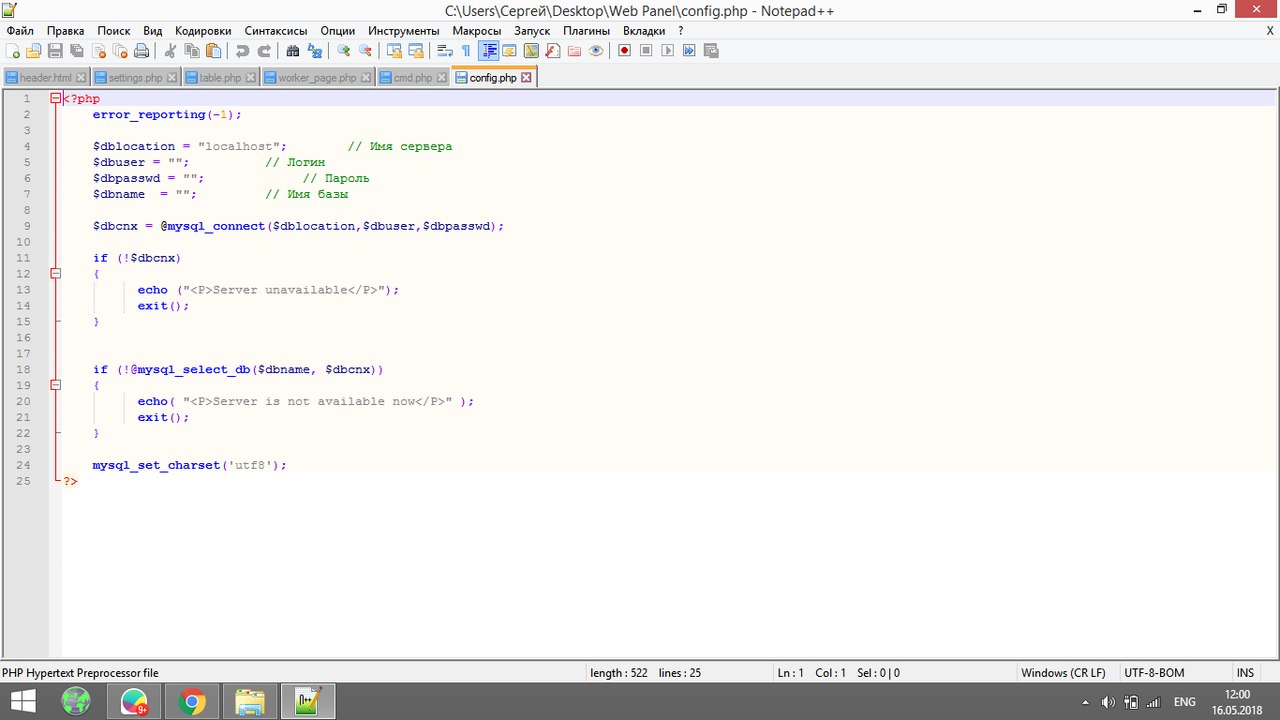
Task: Click the New file toolbar icon
Action: [x=13, y=51]
